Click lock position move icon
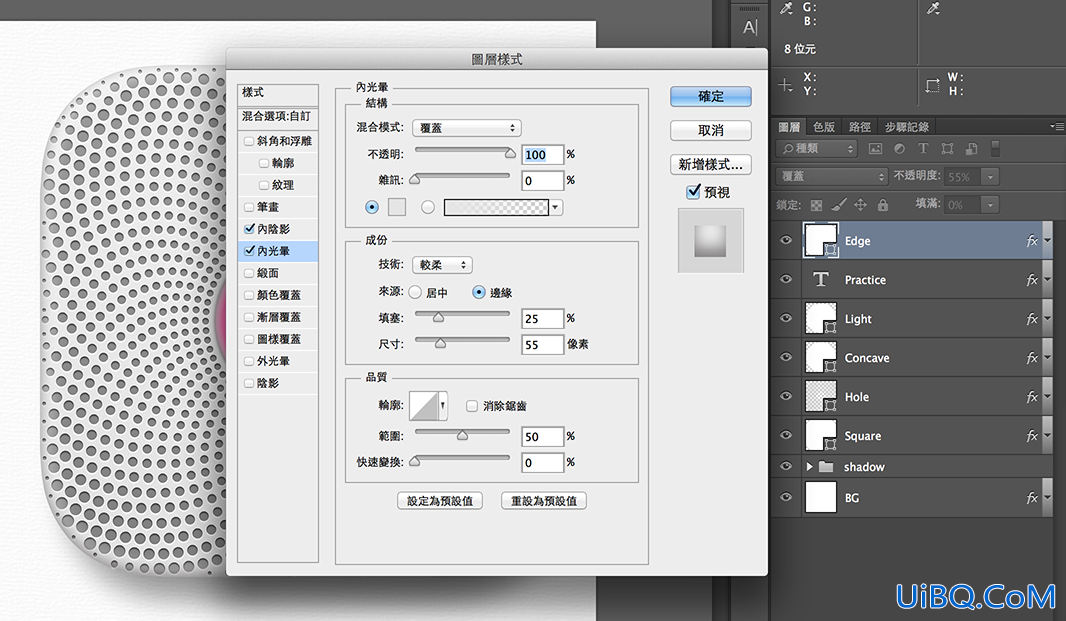 861,205
